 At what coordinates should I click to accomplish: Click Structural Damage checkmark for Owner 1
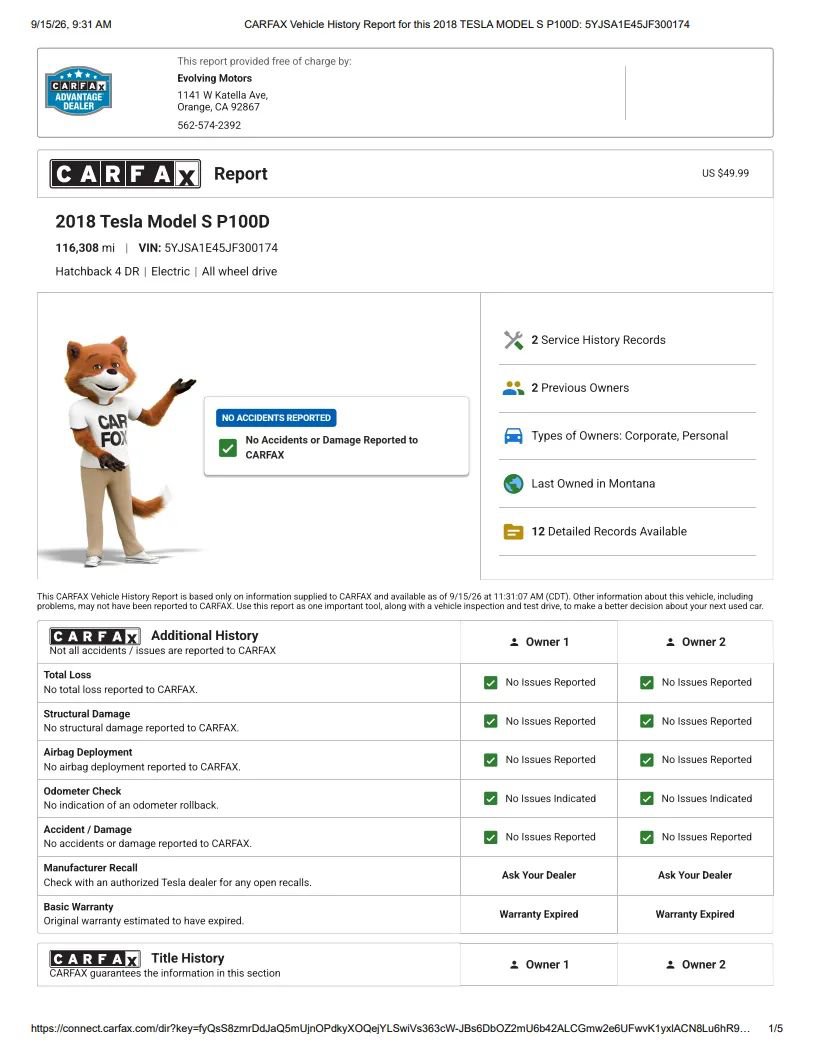[x=491, y=721]
